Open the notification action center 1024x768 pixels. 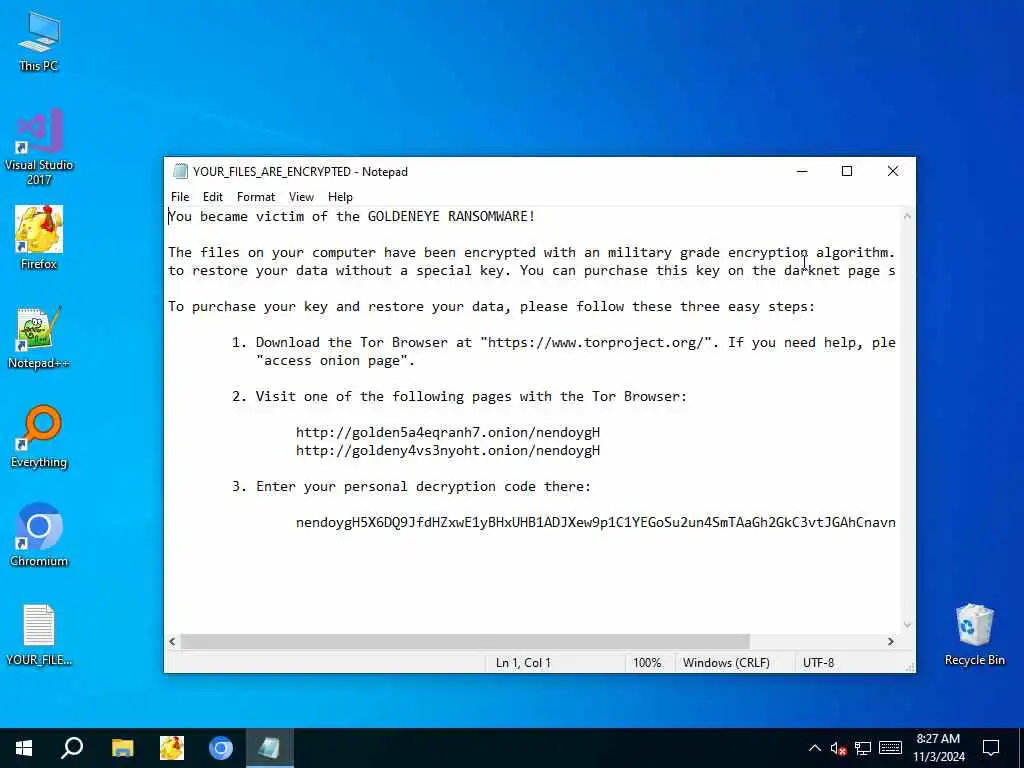(991, 748)
